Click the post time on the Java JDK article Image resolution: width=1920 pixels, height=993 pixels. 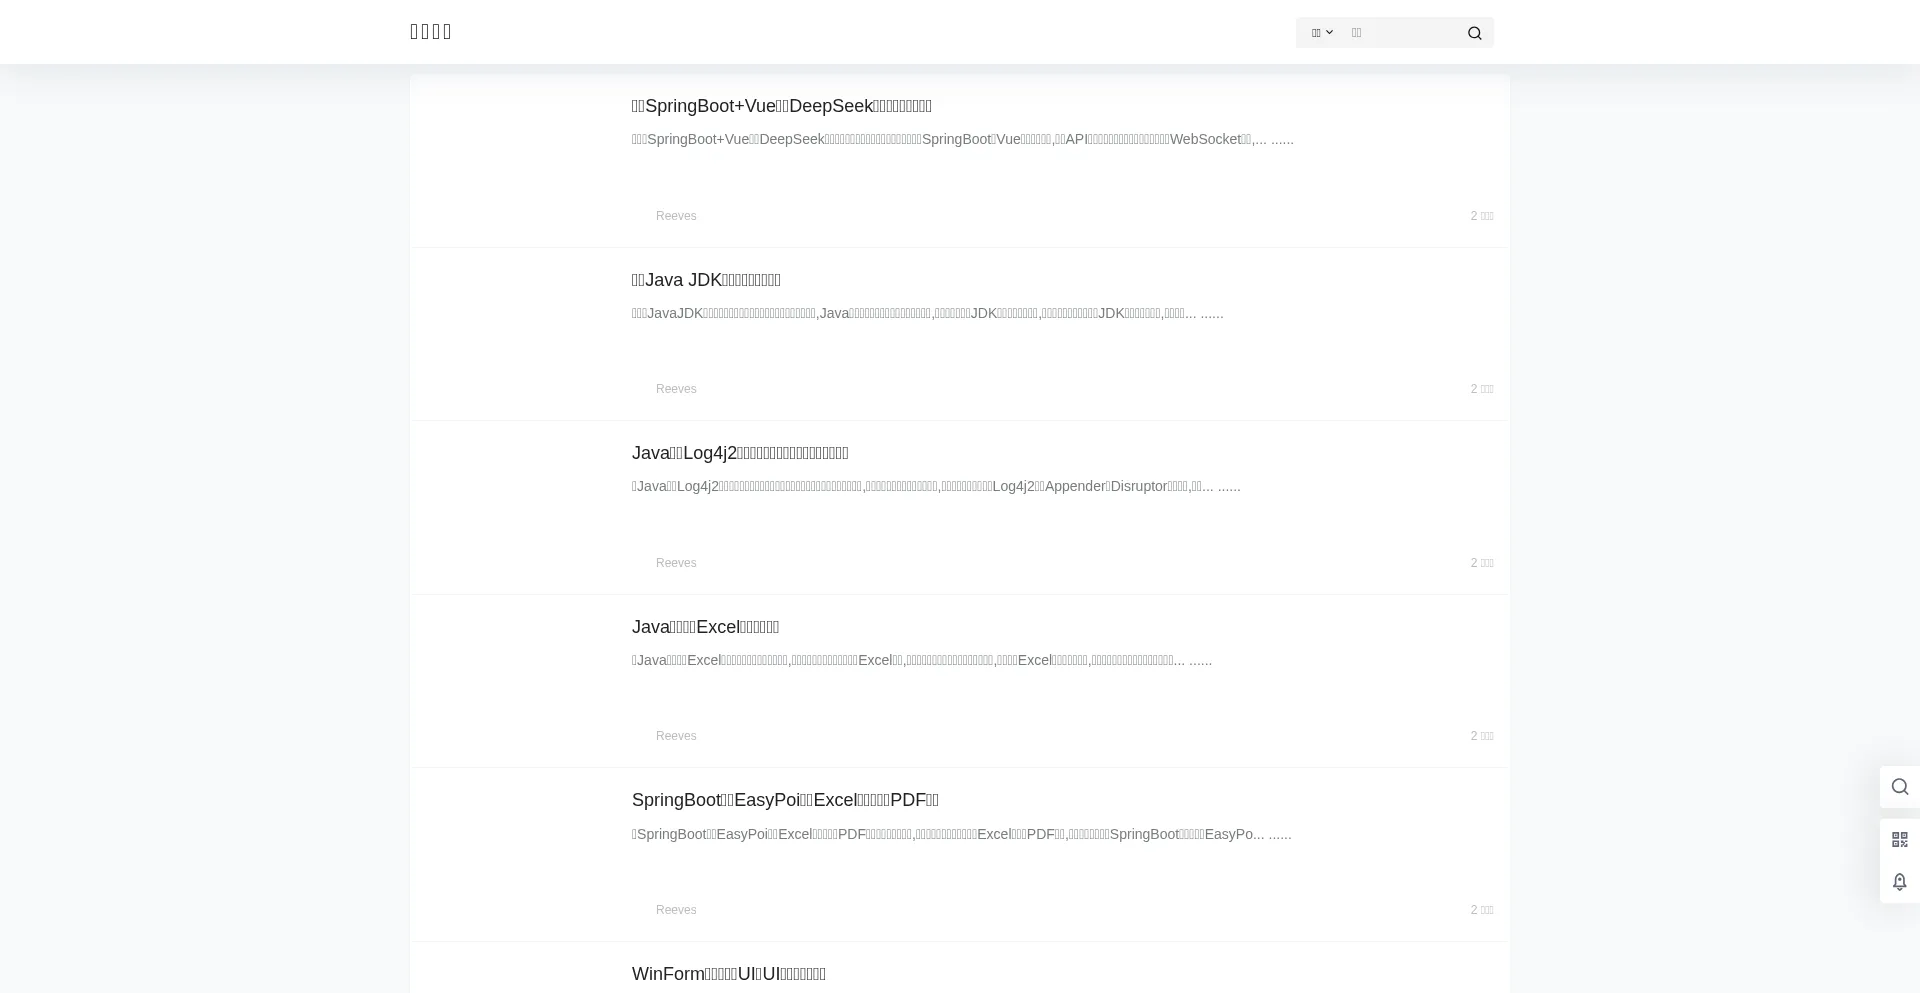pyautogui.click(x=1482, y=389)
